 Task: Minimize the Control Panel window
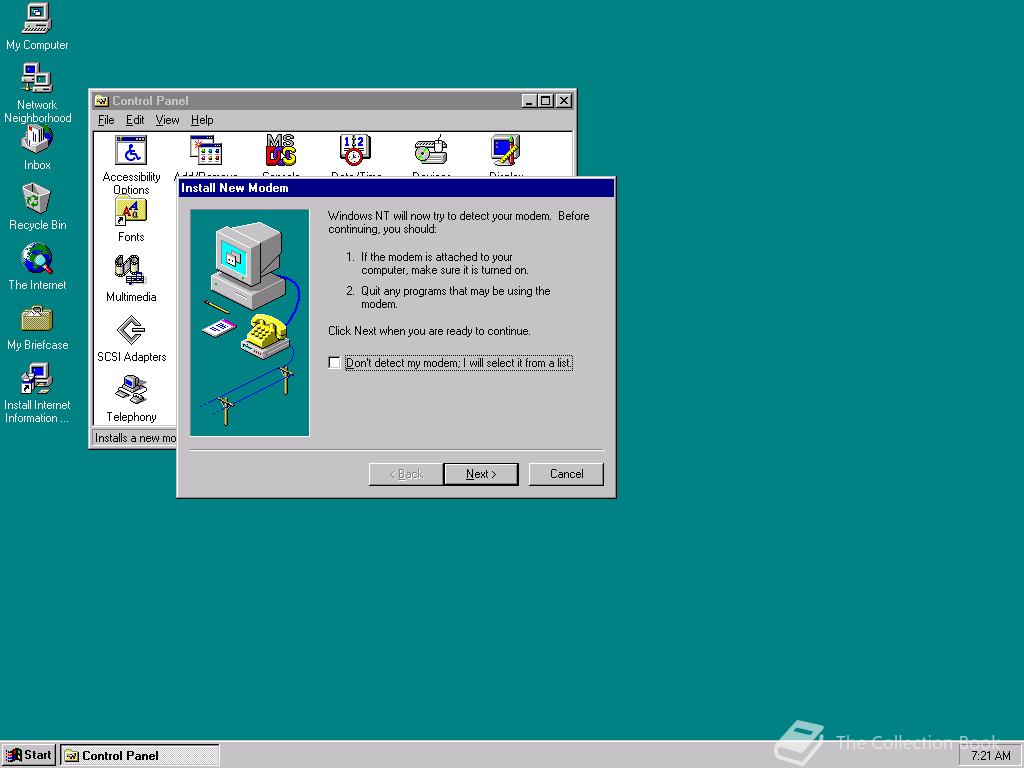coord(530,101)
